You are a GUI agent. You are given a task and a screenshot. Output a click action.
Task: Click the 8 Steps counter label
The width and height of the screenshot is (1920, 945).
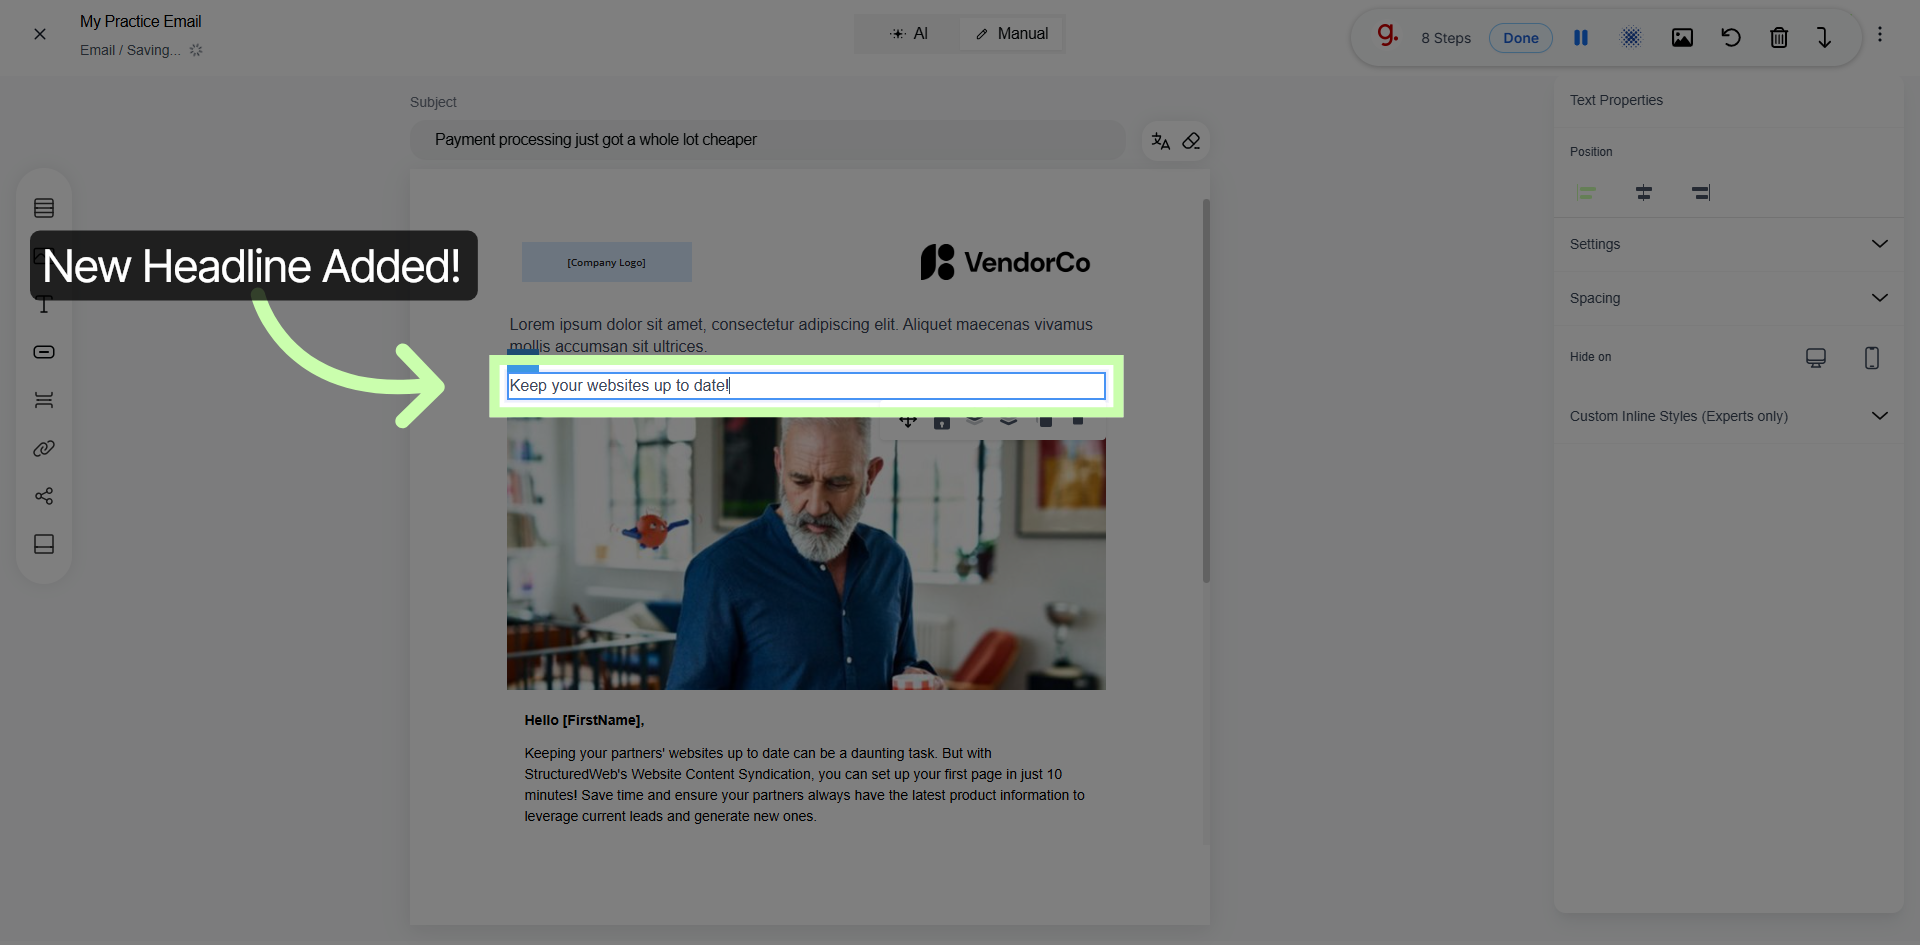tap(1446, 38)
